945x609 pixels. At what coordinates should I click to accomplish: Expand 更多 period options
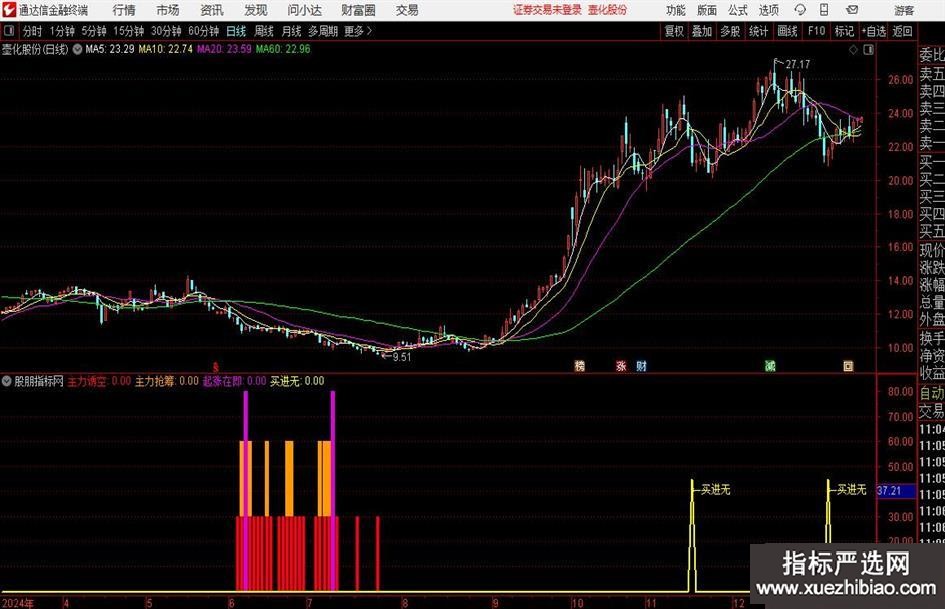[359, 31]
